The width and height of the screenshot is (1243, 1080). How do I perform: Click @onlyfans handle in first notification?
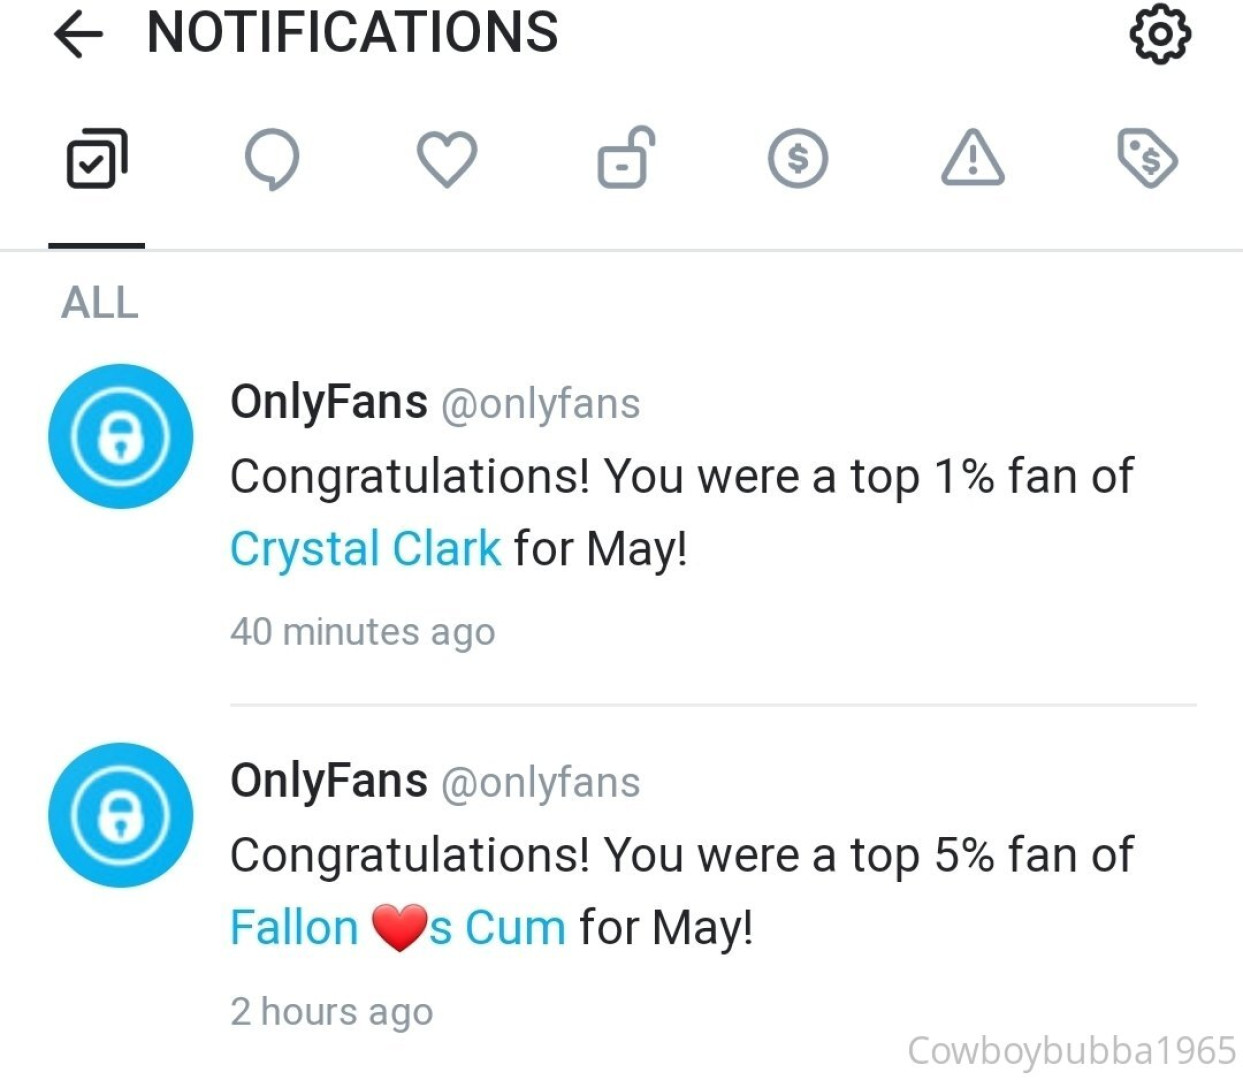click(x=540, y=404)
